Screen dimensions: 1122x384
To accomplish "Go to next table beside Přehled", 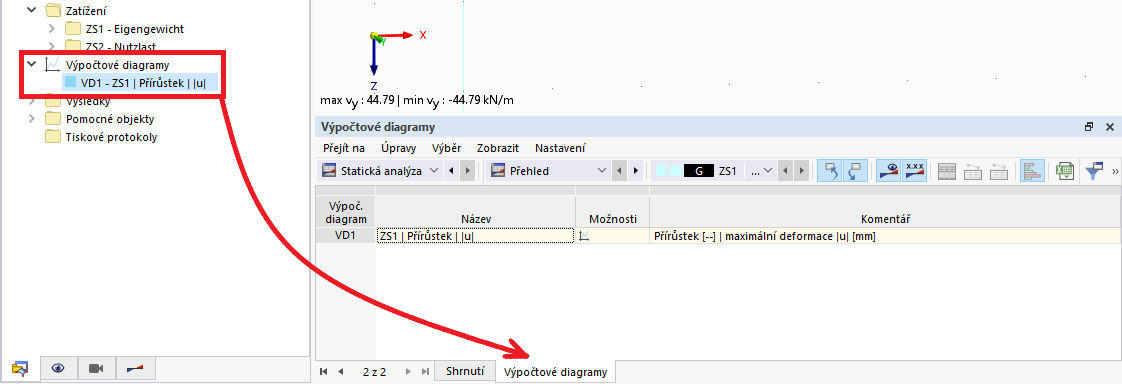I will pyautogui.click(x=635, y=171).
